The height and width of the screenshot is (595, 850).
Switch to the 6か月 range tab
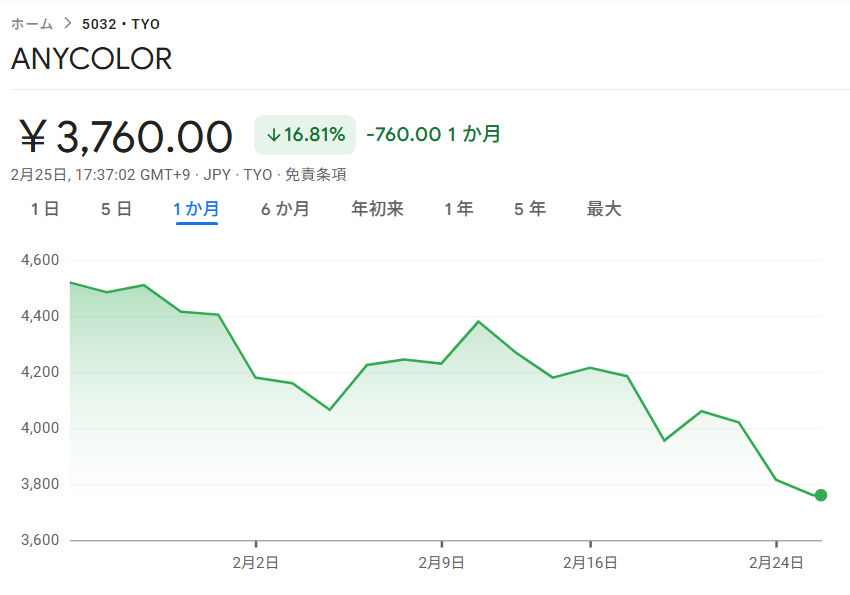click(x=285, y=209)
